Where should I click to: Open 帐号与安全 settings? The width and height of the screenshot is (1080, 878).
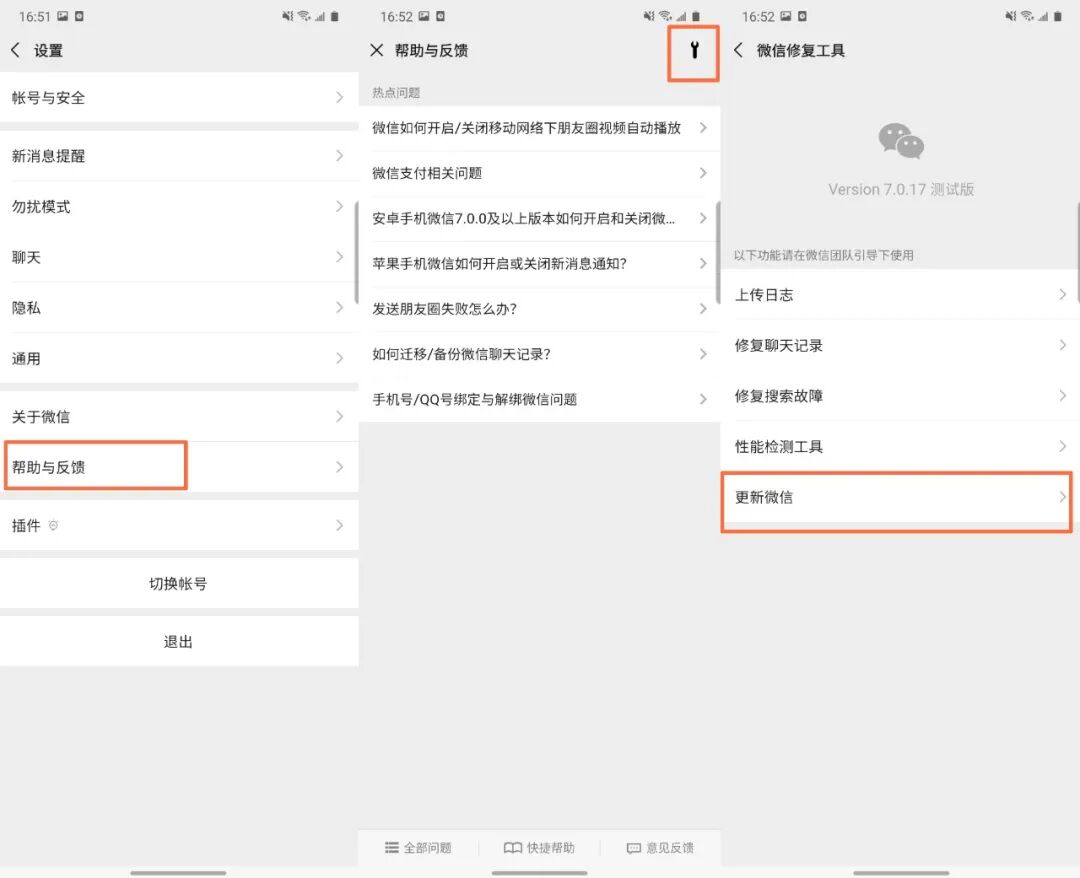point(179,97)
